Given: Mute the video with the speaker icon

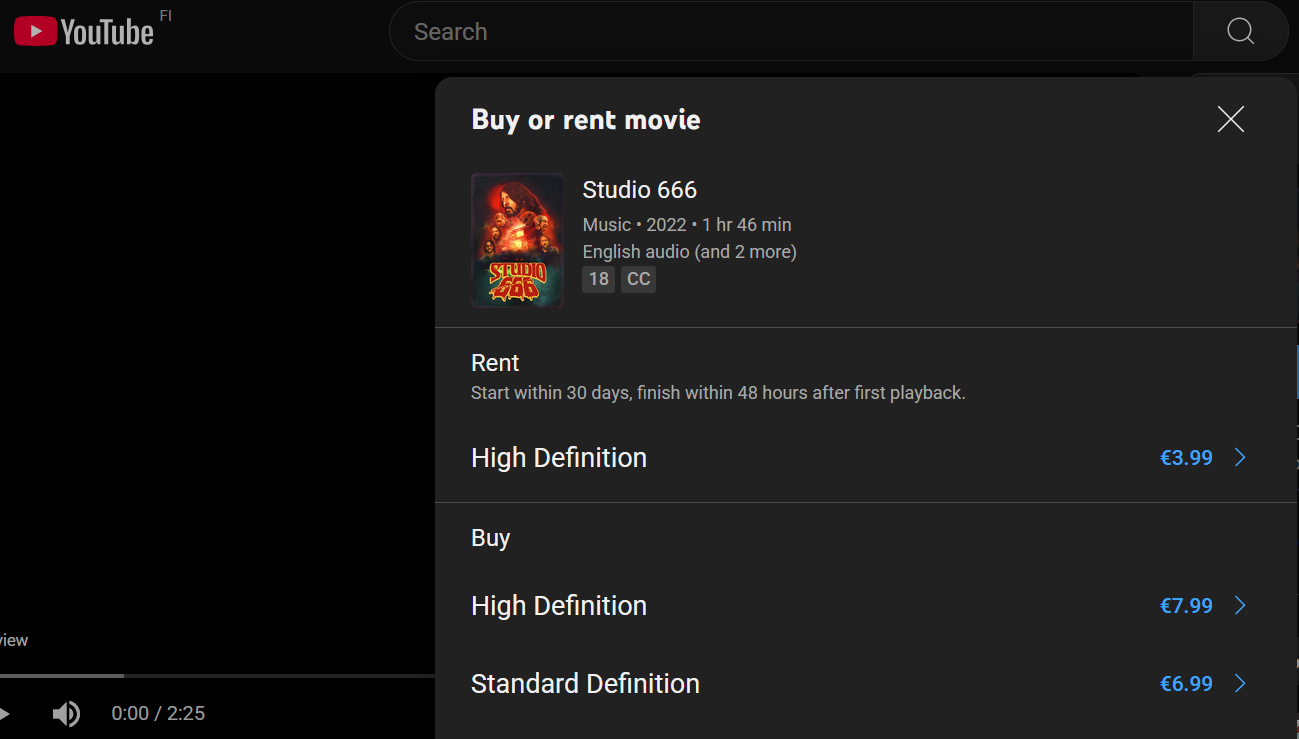Looking at the screenshot, I should click(x=66, y=713).
